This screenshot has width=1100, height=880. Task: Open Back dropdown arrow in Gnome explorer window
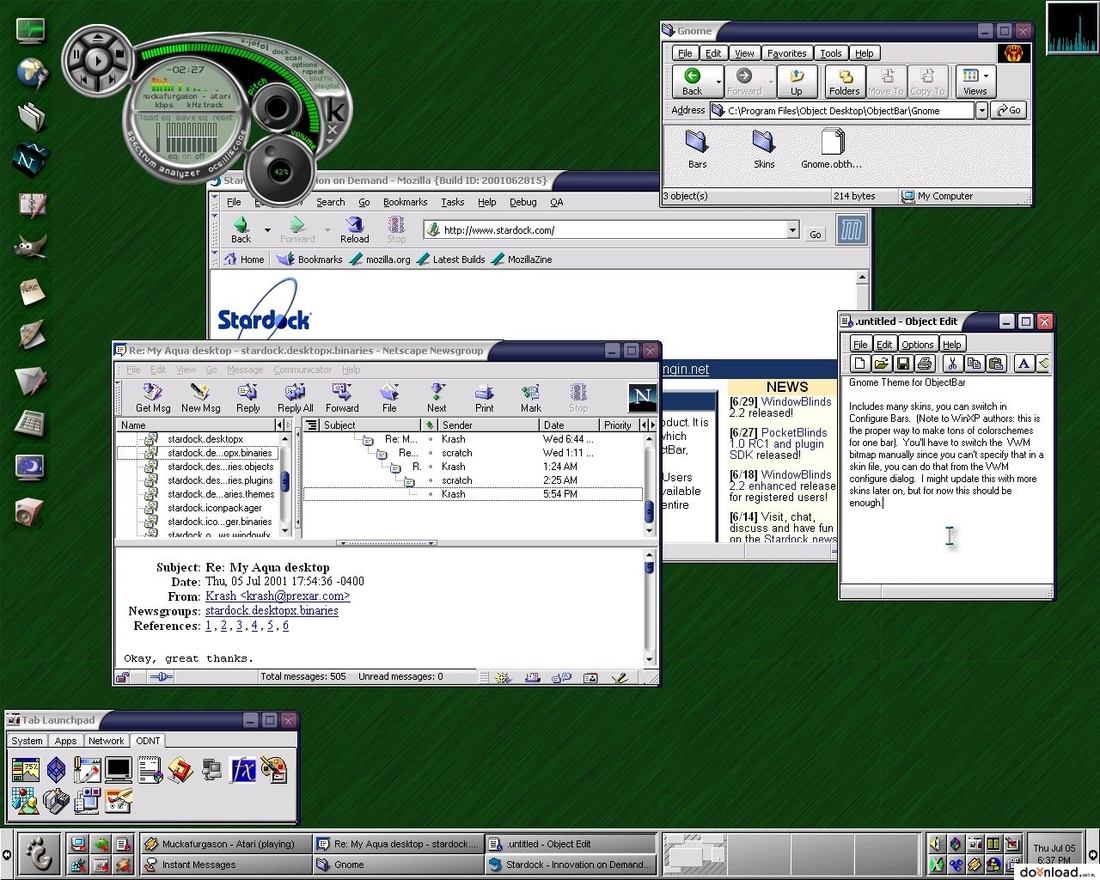(x=718, y=82)
